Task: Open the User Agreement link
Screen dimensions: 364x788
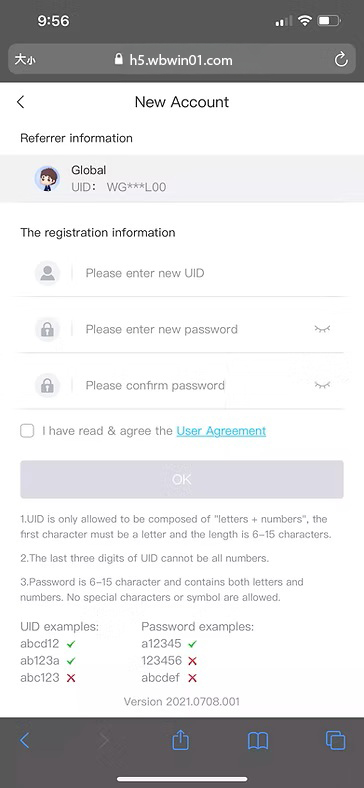Action: [221, 431]
